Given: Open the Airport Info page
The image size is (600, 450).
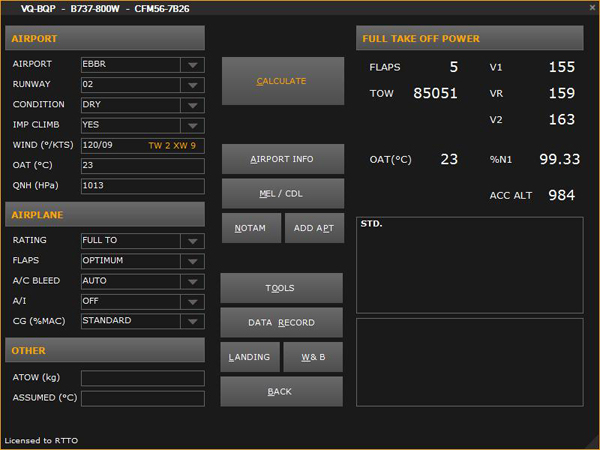Looking at the screenshot, I should pos(282,159).
